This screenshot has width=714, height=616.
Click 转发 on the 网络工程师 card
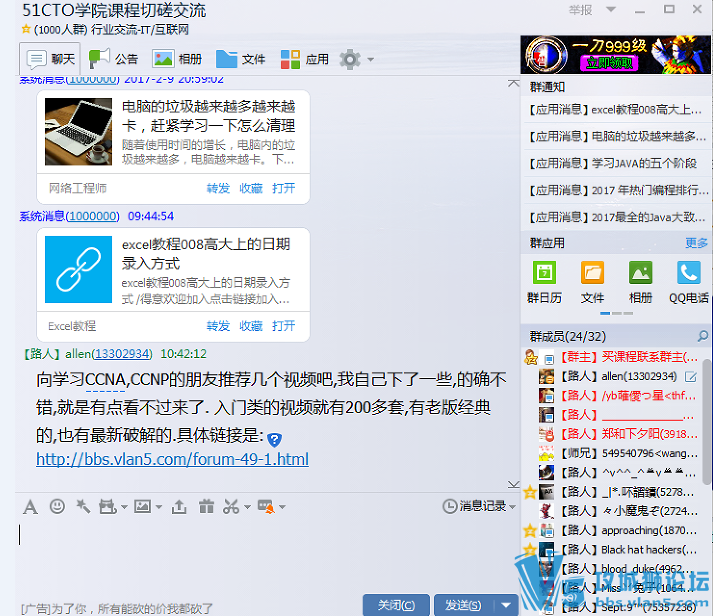pos(218,188)
